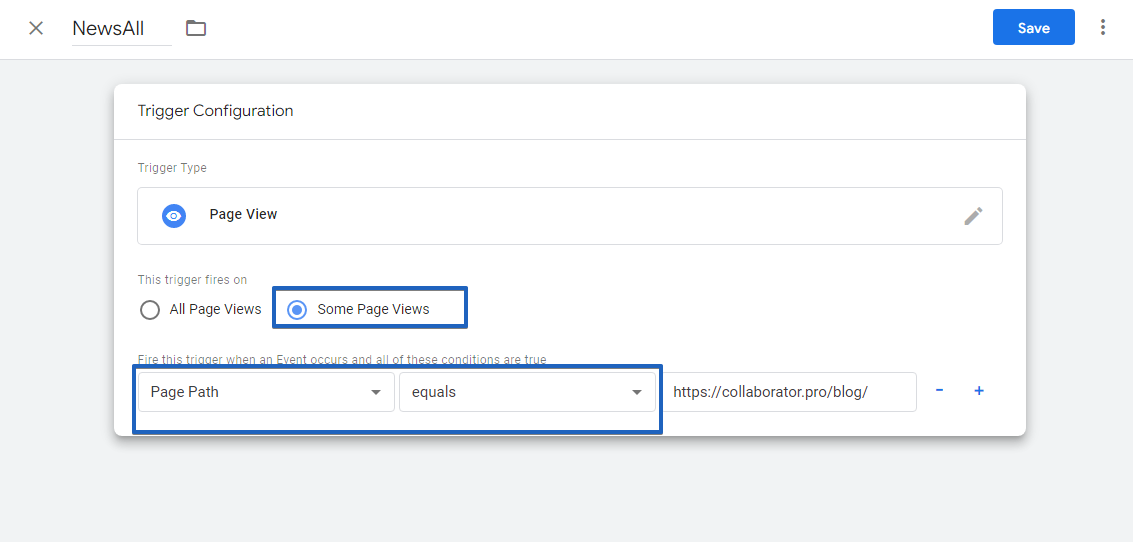Select the All Page Views radio button

[x=150, y=310]
